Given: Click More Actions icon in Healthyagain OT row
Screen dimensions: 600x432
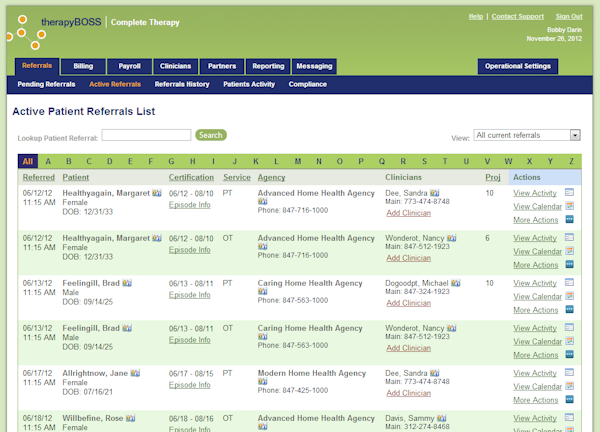Looking at the screenshot, I should [x=569, y=264].
